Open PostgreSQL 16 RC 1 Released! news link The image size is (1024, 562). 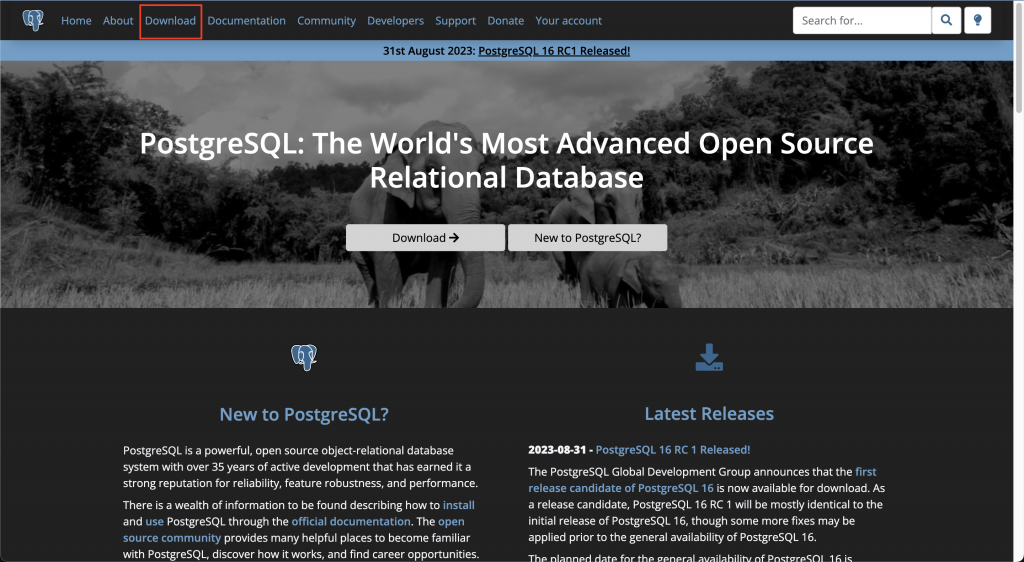coord(673,449)
